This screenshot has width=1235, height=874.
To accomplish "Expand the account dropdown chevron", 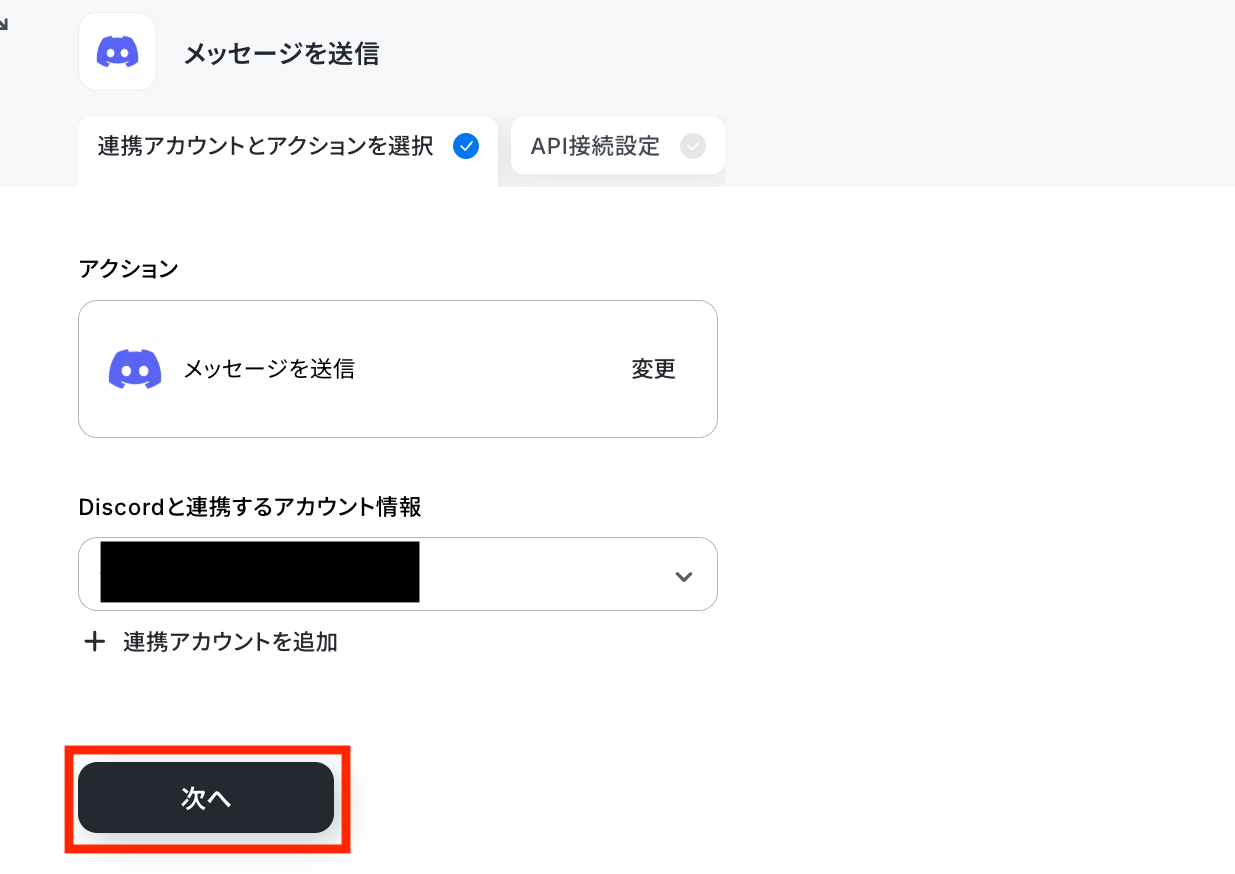I will click(x=684, y=576).
